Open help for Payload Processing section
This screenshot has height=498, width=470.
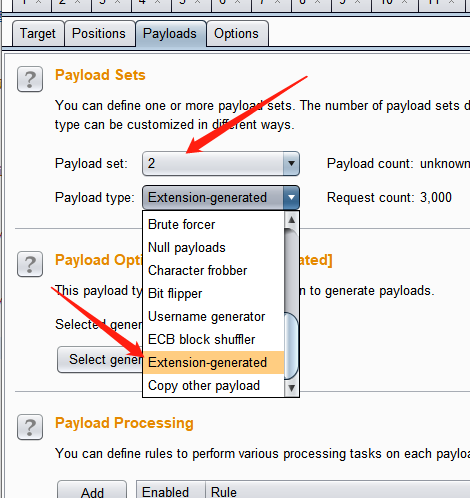pyautogui.click(x=30, y=427)
